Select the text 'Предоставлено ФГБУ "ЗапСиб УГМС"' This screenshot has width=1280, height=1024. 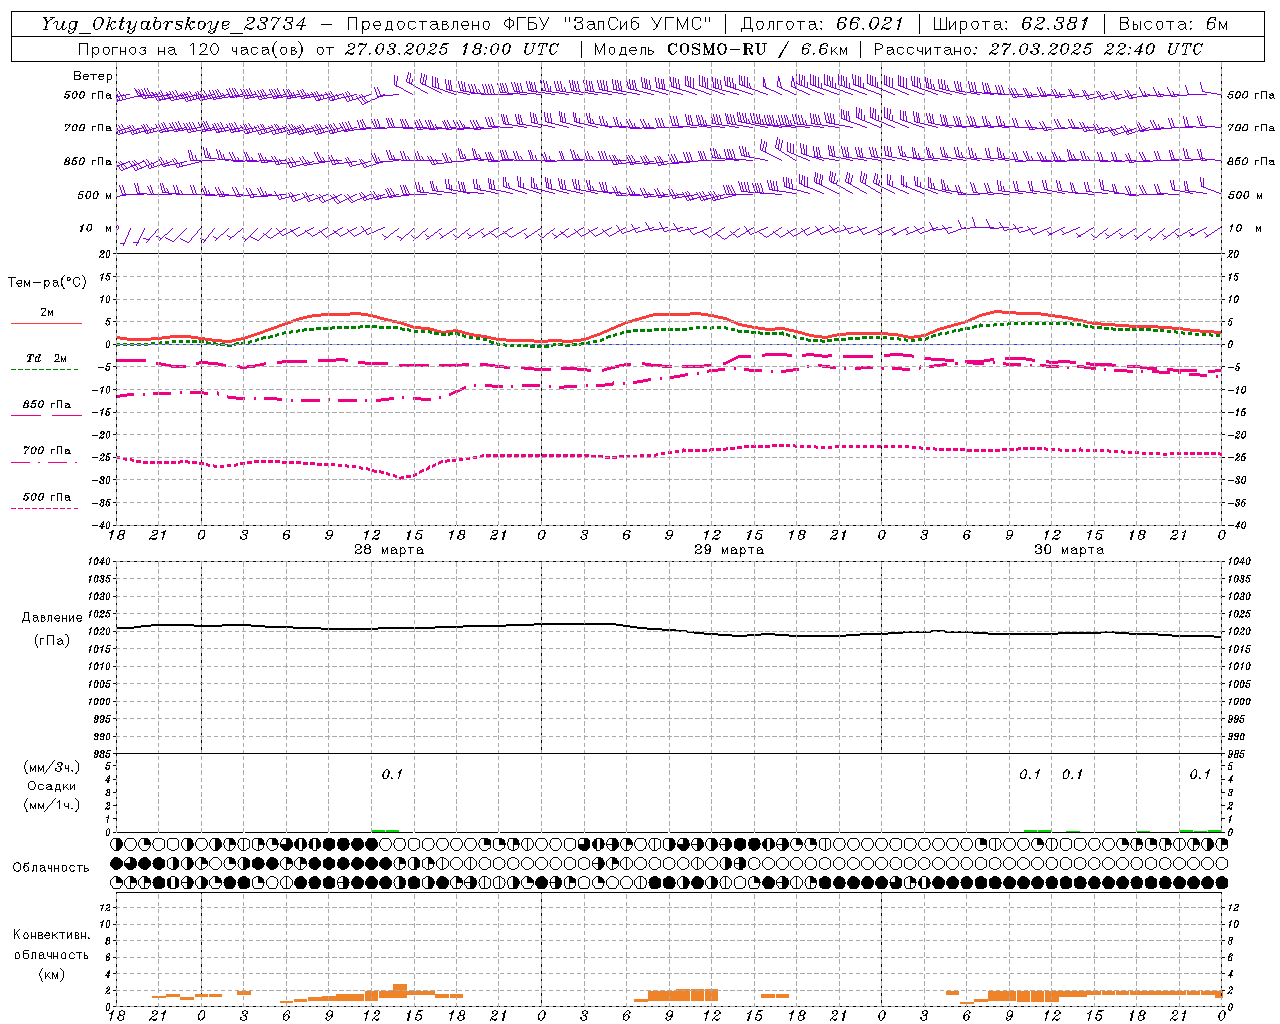coord(528,24)
